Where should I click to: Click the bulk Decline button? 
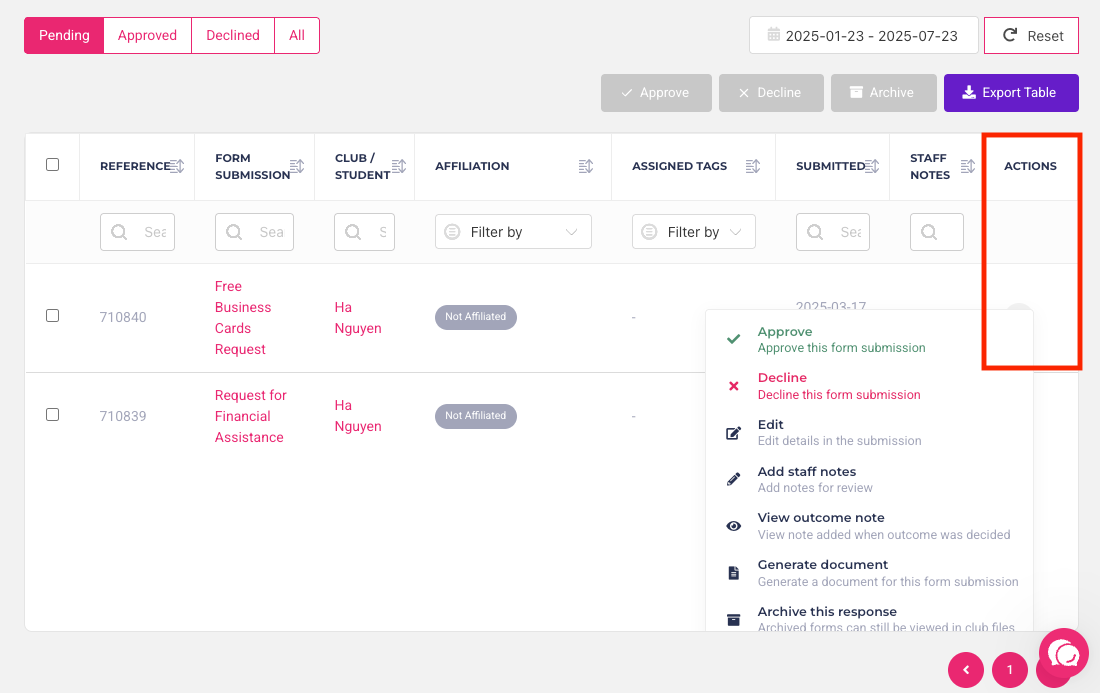coord(771,93)
